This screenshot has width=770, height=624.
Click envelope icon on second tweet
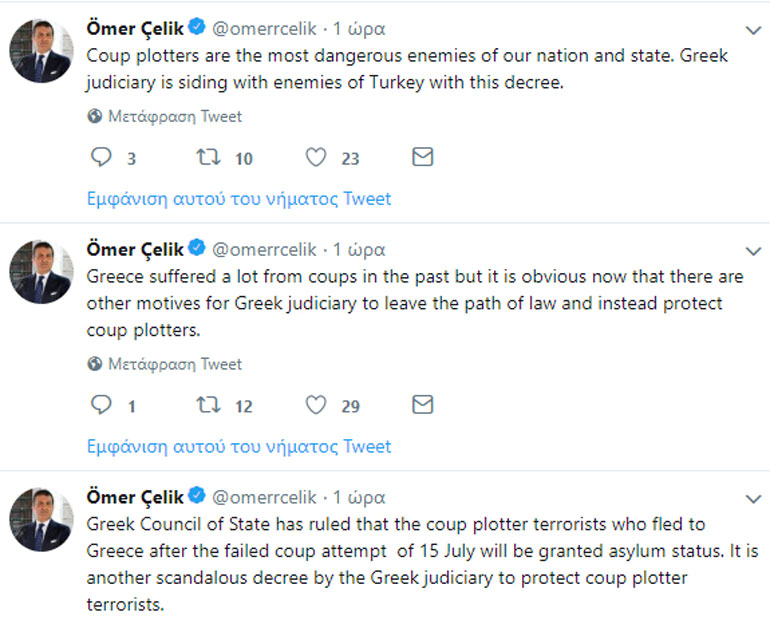tap(423, 404)
